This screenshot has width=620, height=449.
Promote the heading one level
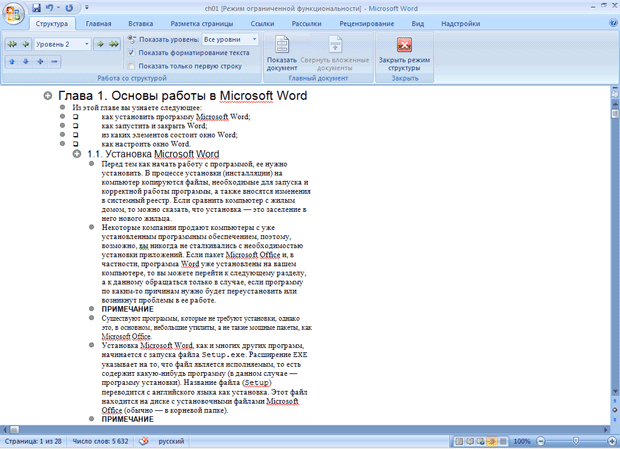pyautogui.click(x=26, y=44)
